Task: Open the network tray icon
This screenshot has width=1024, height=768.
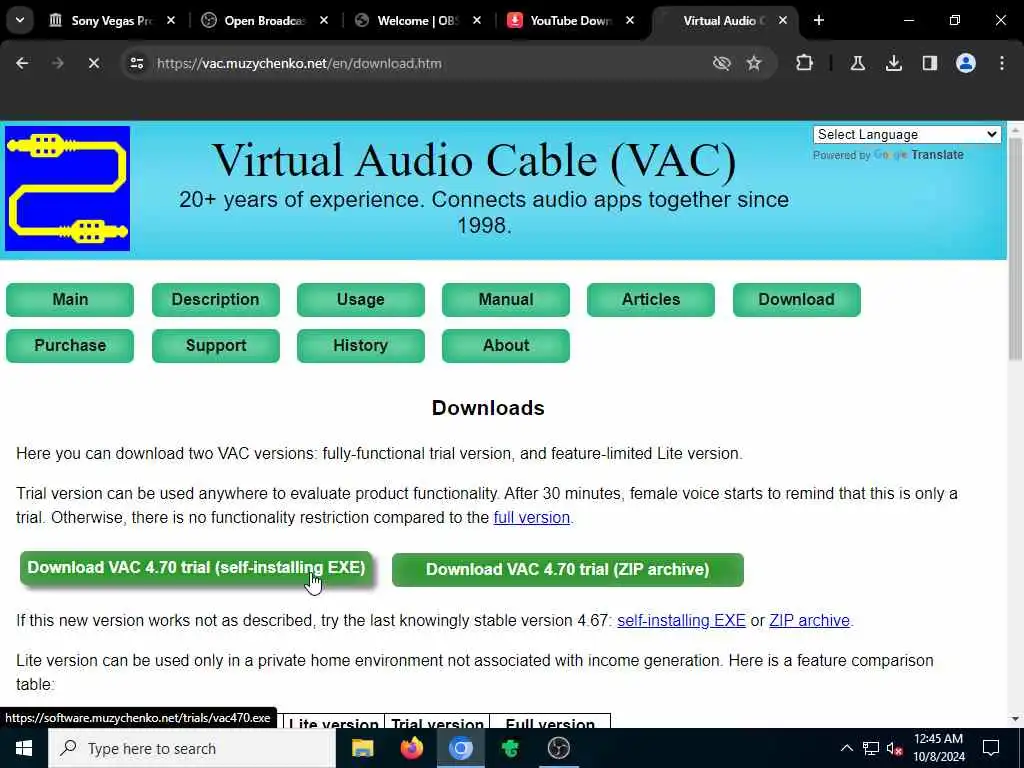Action: 871,748
